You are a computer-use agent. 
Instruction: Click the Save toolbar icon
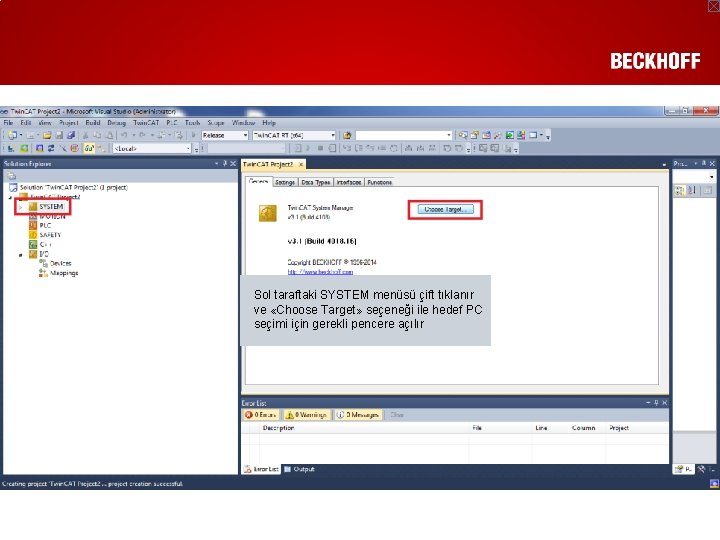click(x=59, y=135)
